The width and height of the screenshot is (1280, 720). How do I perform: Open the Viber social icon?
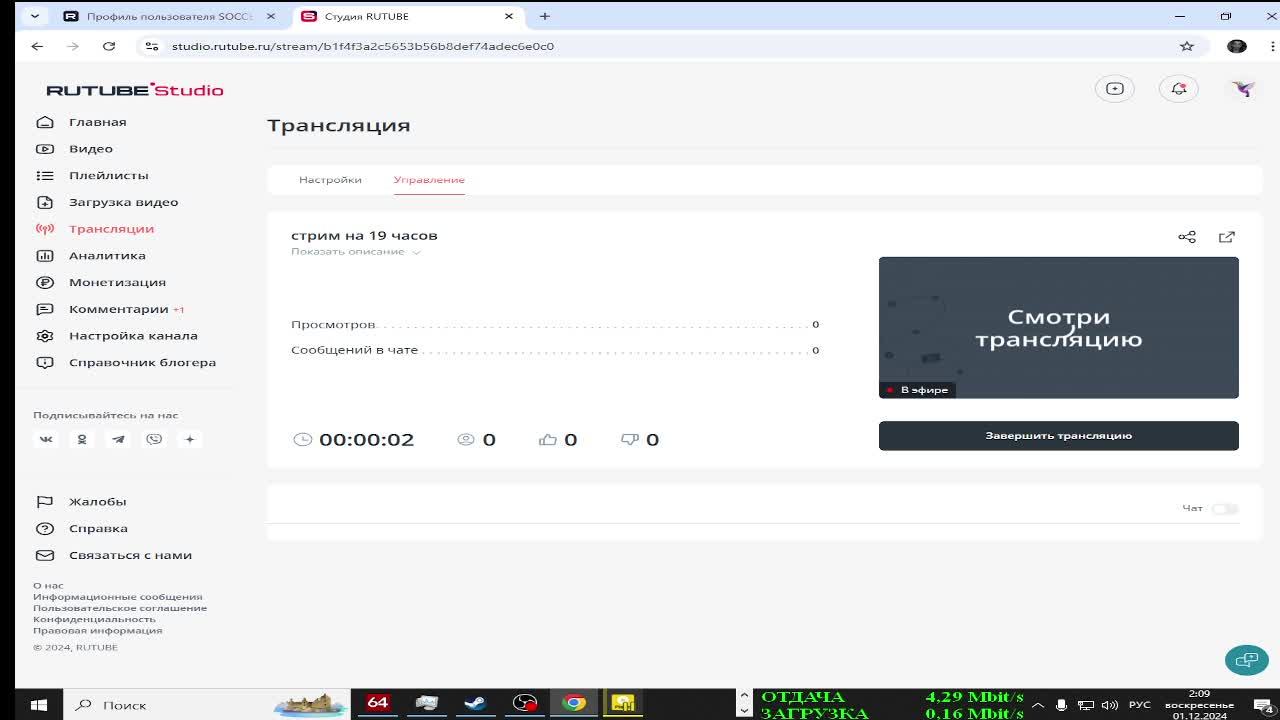(154, 439)
